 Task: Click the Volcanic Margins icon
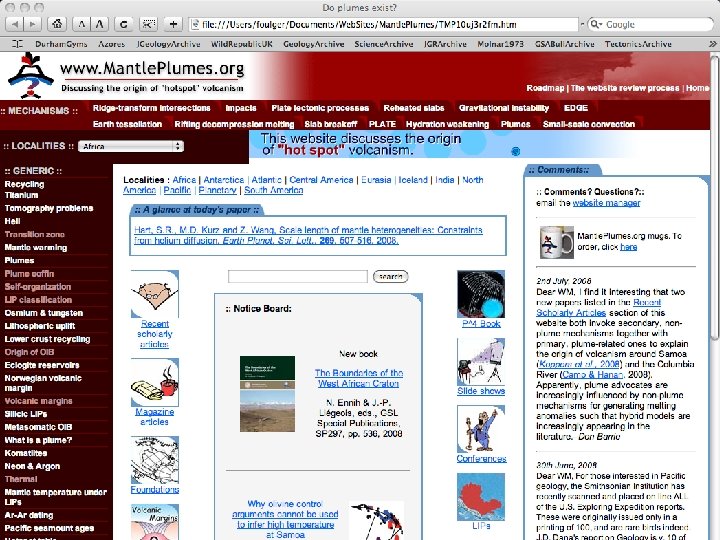click(x=154, y=522)
